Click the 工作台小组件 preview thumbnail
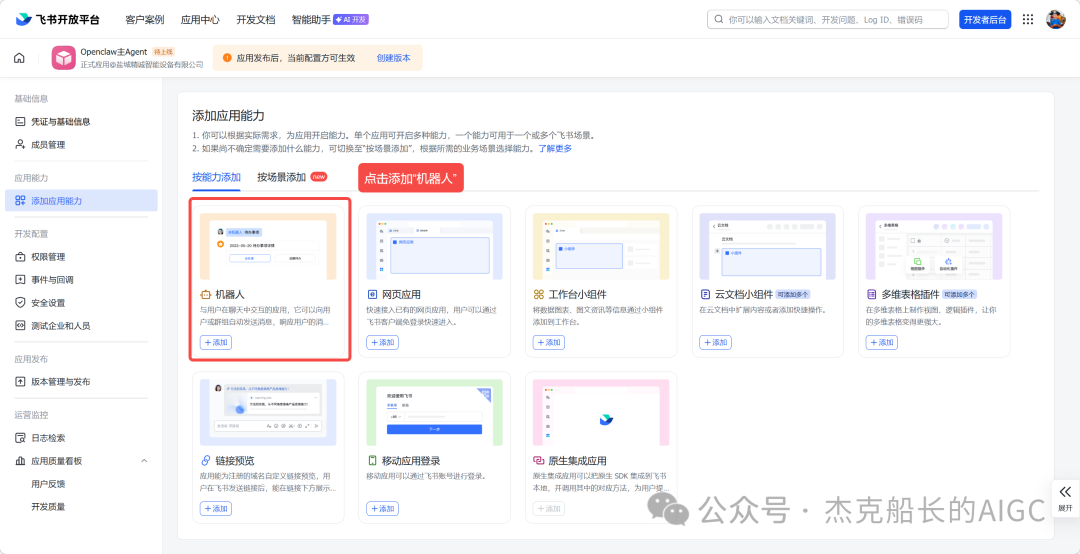Viewport: 1080px width, 554px height. (x=601, y=246)
